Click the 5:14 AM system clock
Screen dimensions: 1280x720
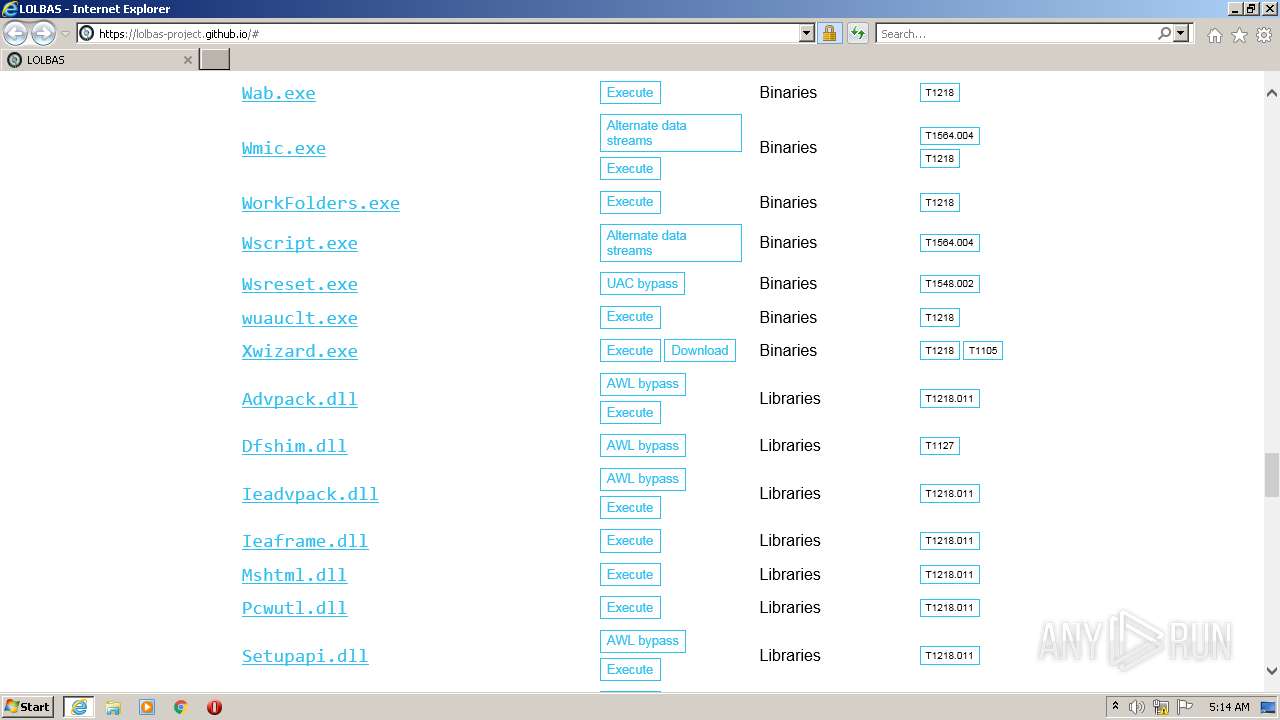pos(1229,707)
